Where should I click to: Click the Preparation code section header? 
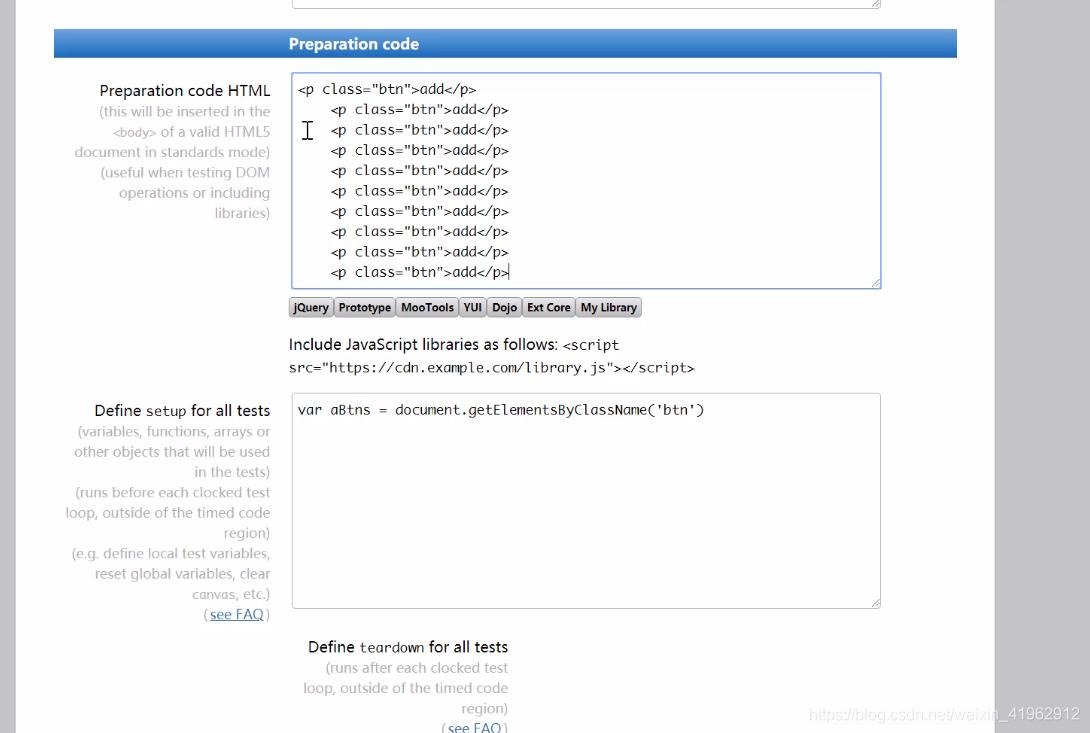coord(505,44)
